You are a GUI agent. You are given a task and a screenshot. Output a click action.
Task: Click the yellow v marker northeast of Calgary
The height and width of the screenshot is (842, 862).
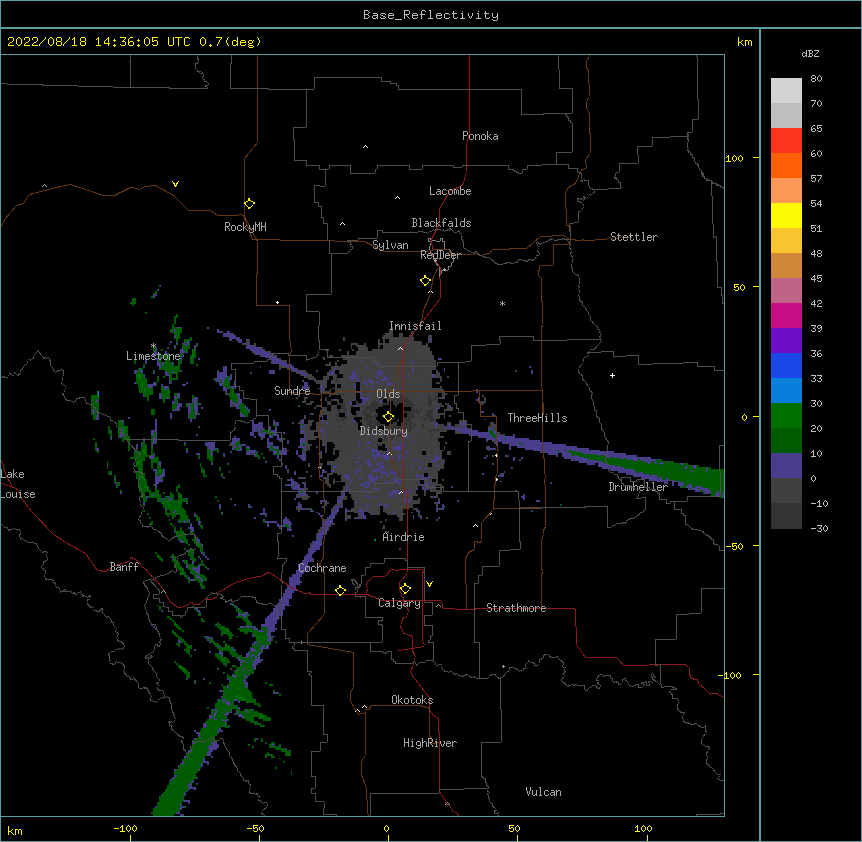point(429,584)
